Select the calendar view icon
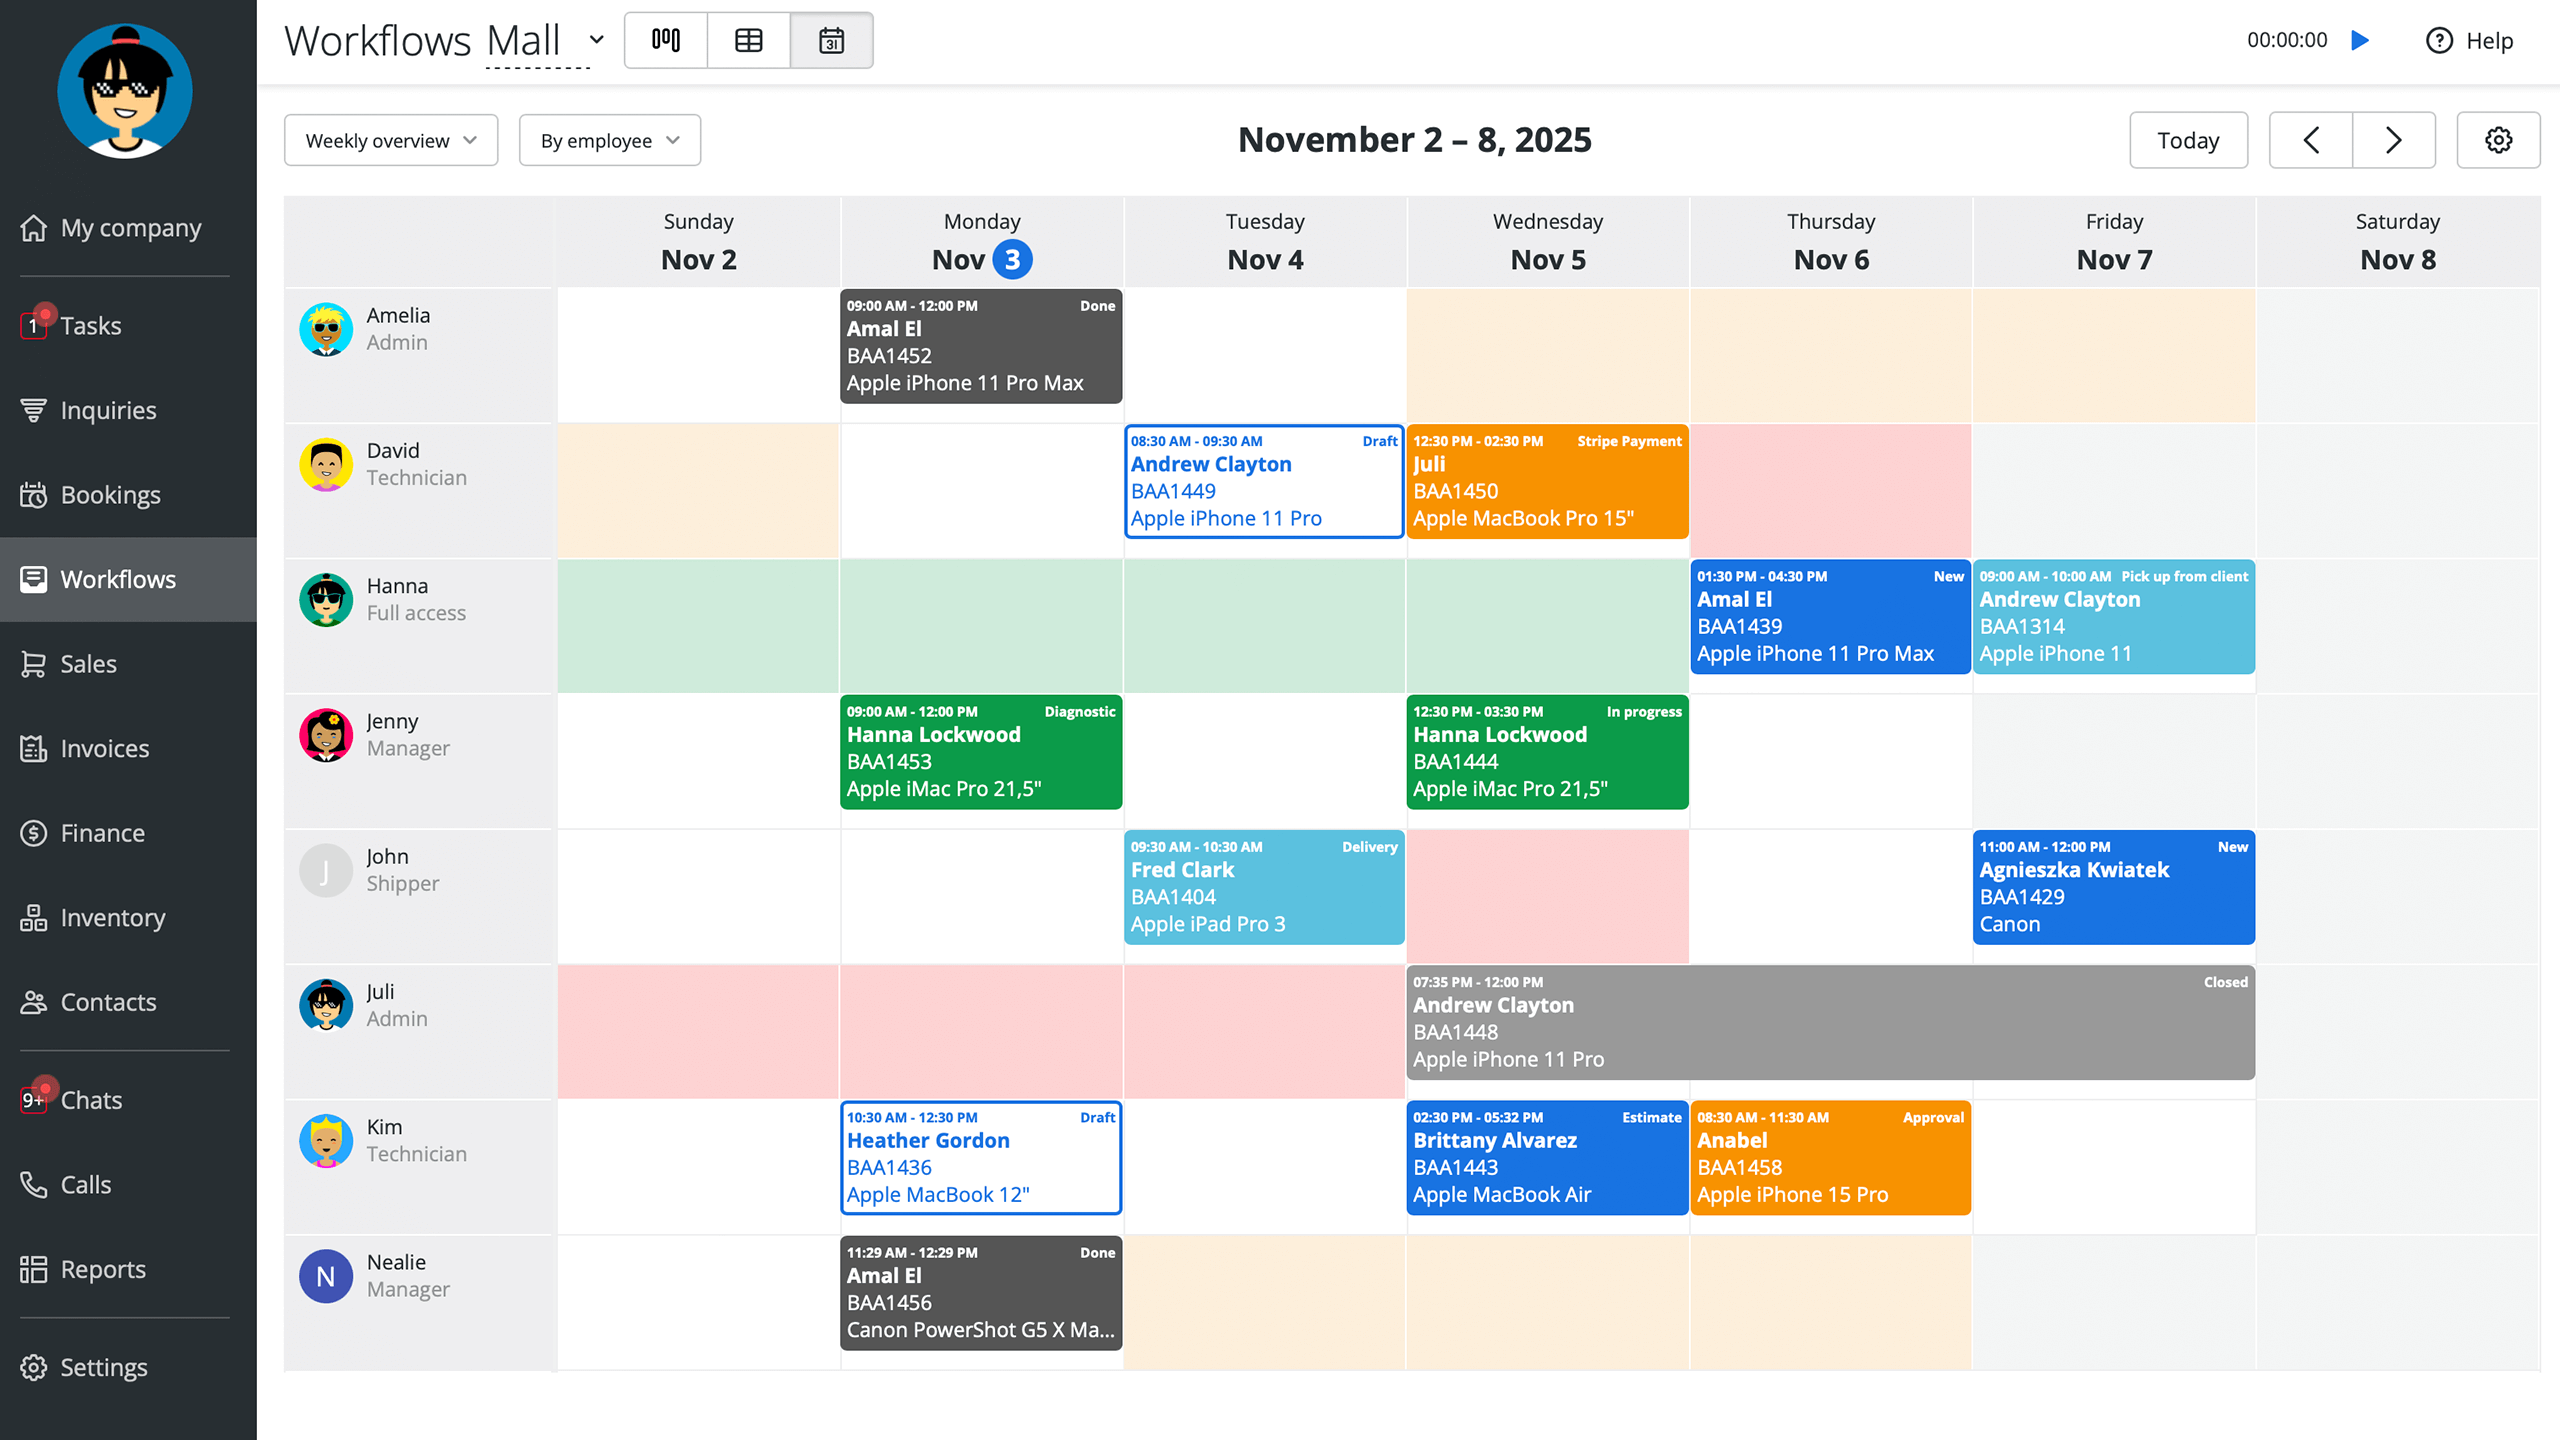The height and width of the screenshot is (1440, 2560). (x=831, y=40)
